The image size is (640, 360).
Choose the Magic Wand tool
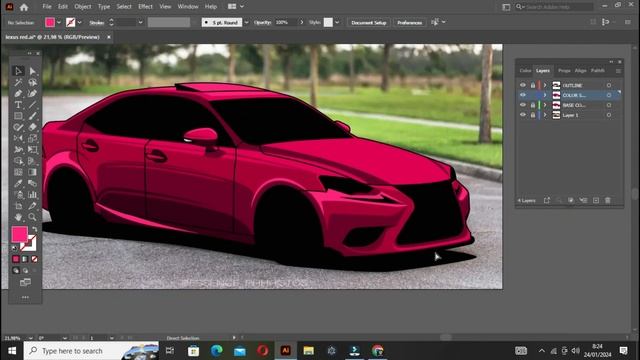pos(18,82)
